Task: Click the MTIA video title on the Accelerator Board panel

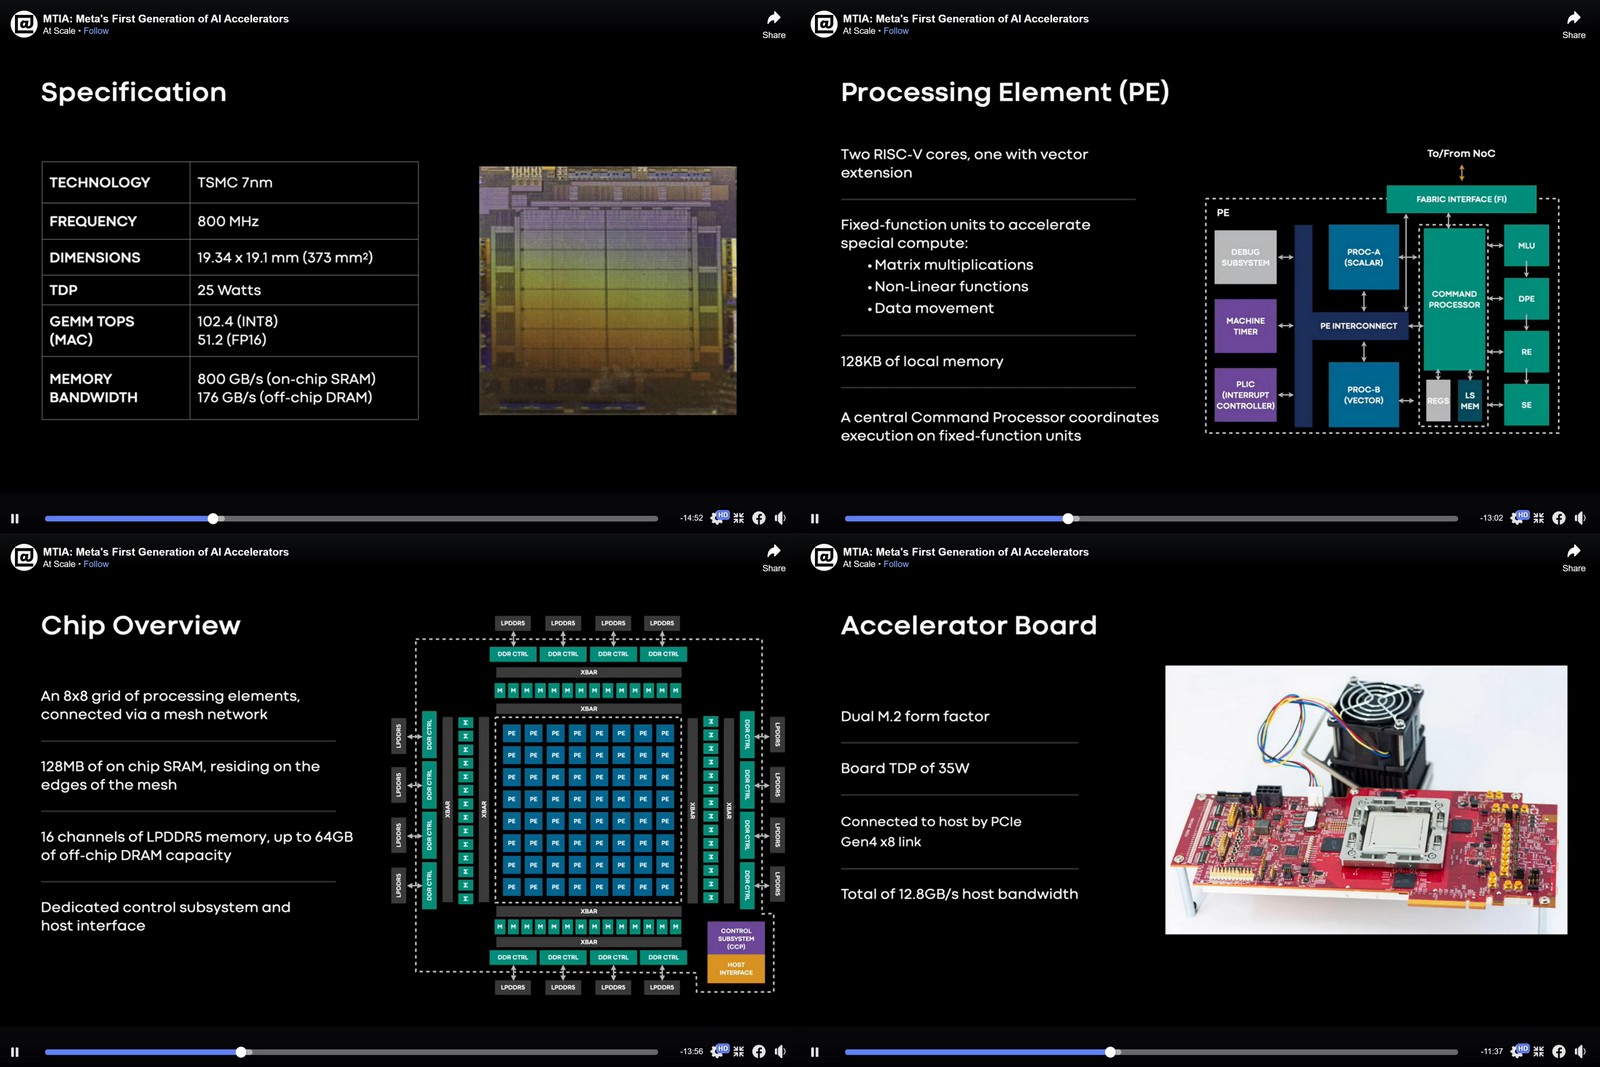Action: (966, 551)
